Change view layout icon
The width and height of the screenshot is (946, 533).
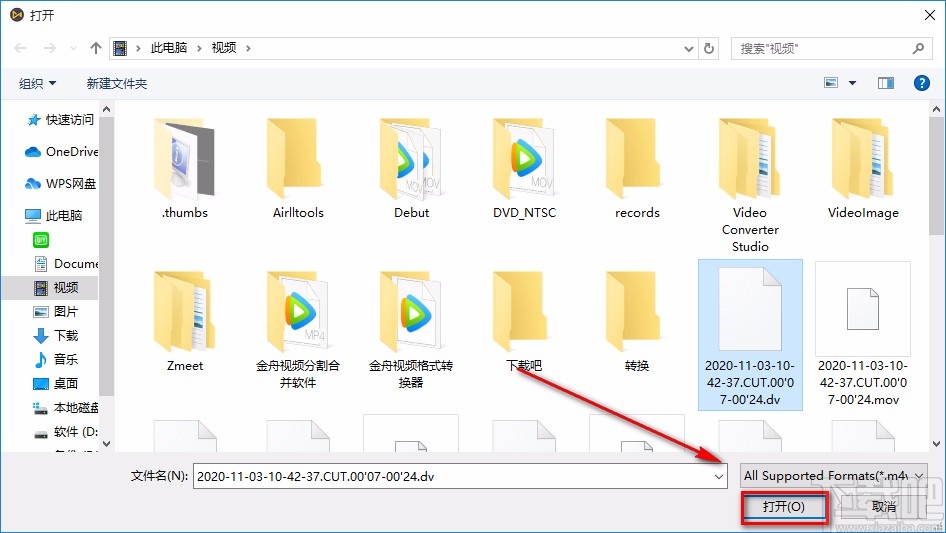831,83
